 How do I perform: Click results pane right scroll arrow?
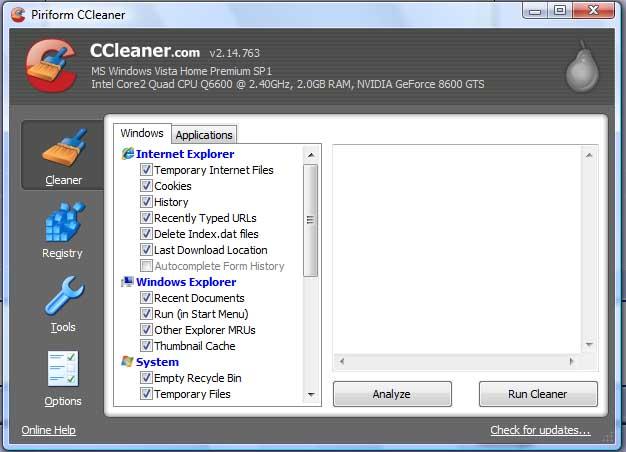point(573,361)
